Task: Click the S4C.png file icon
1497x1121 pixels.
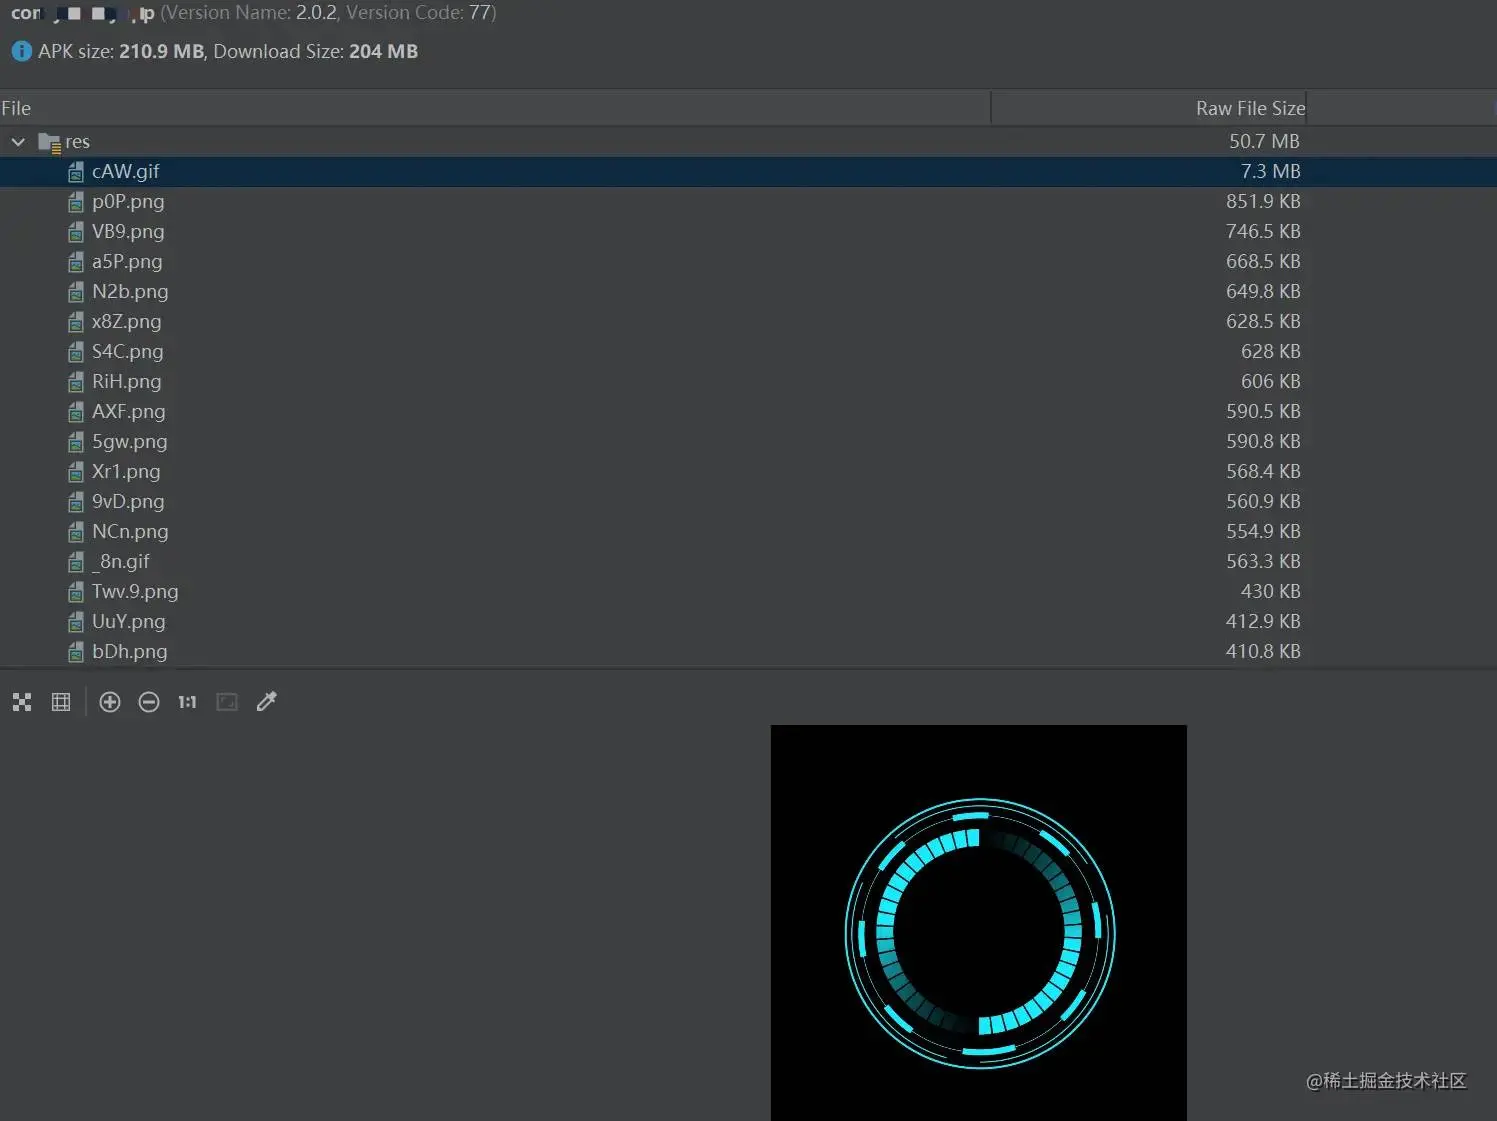Action: point(76,352)
